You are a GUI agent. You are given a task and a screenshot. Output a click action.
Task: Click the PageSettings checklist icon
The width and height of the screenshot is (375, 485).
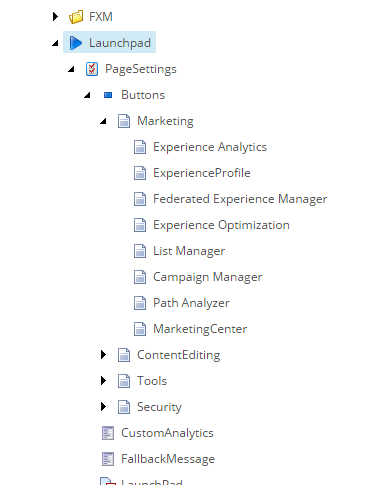point(92,69)
